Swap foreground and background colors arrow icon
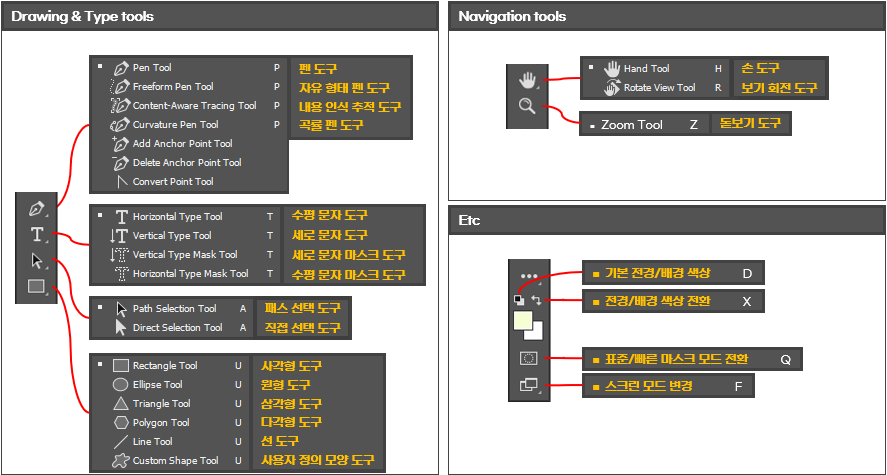The image size is (887, 475). tap(537, 300)
